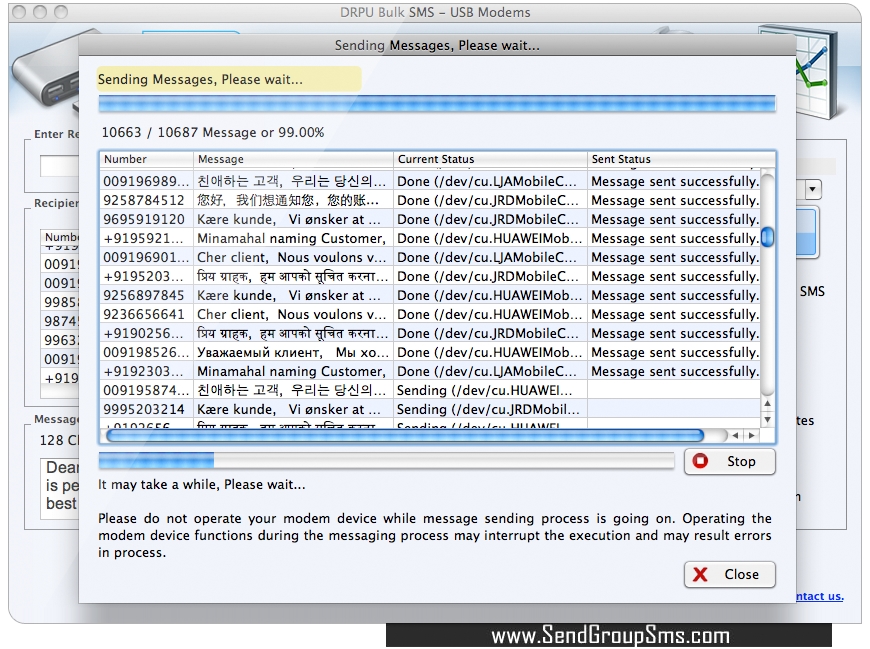Click the Russian message 'Уважаемый клиент' cell
This screenshot has width=870, height=649.
click(x=293, y=352)
